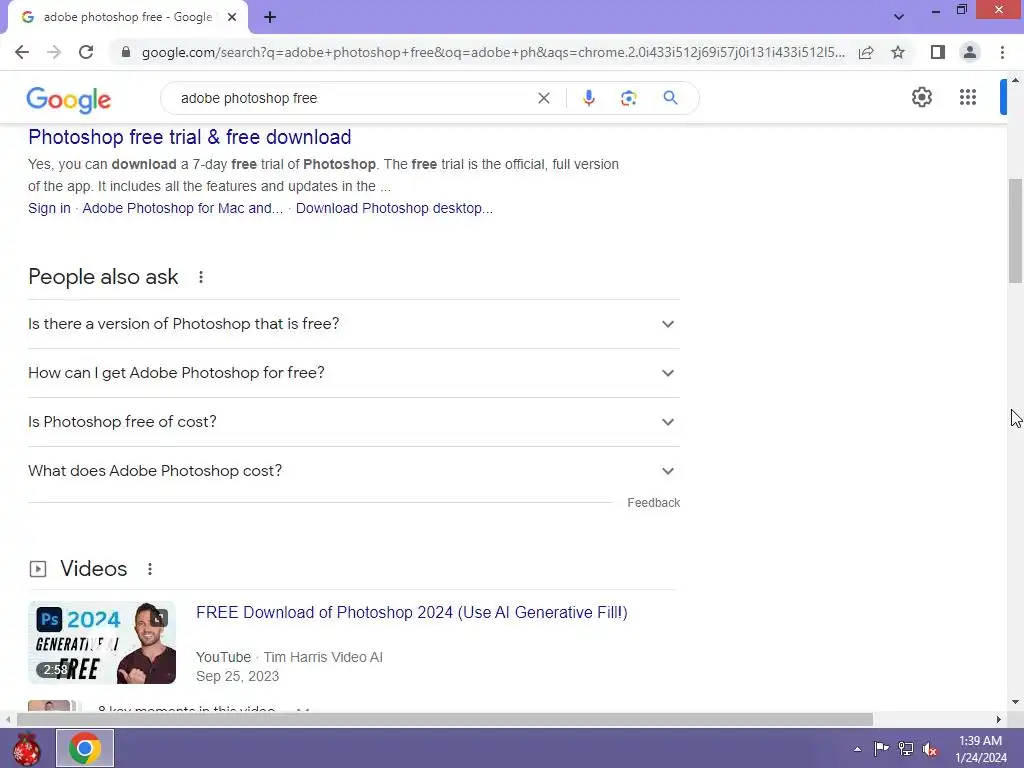Clear the search box text
Viewport: 1024px width, 768px height.
click(x=543, y=98)
